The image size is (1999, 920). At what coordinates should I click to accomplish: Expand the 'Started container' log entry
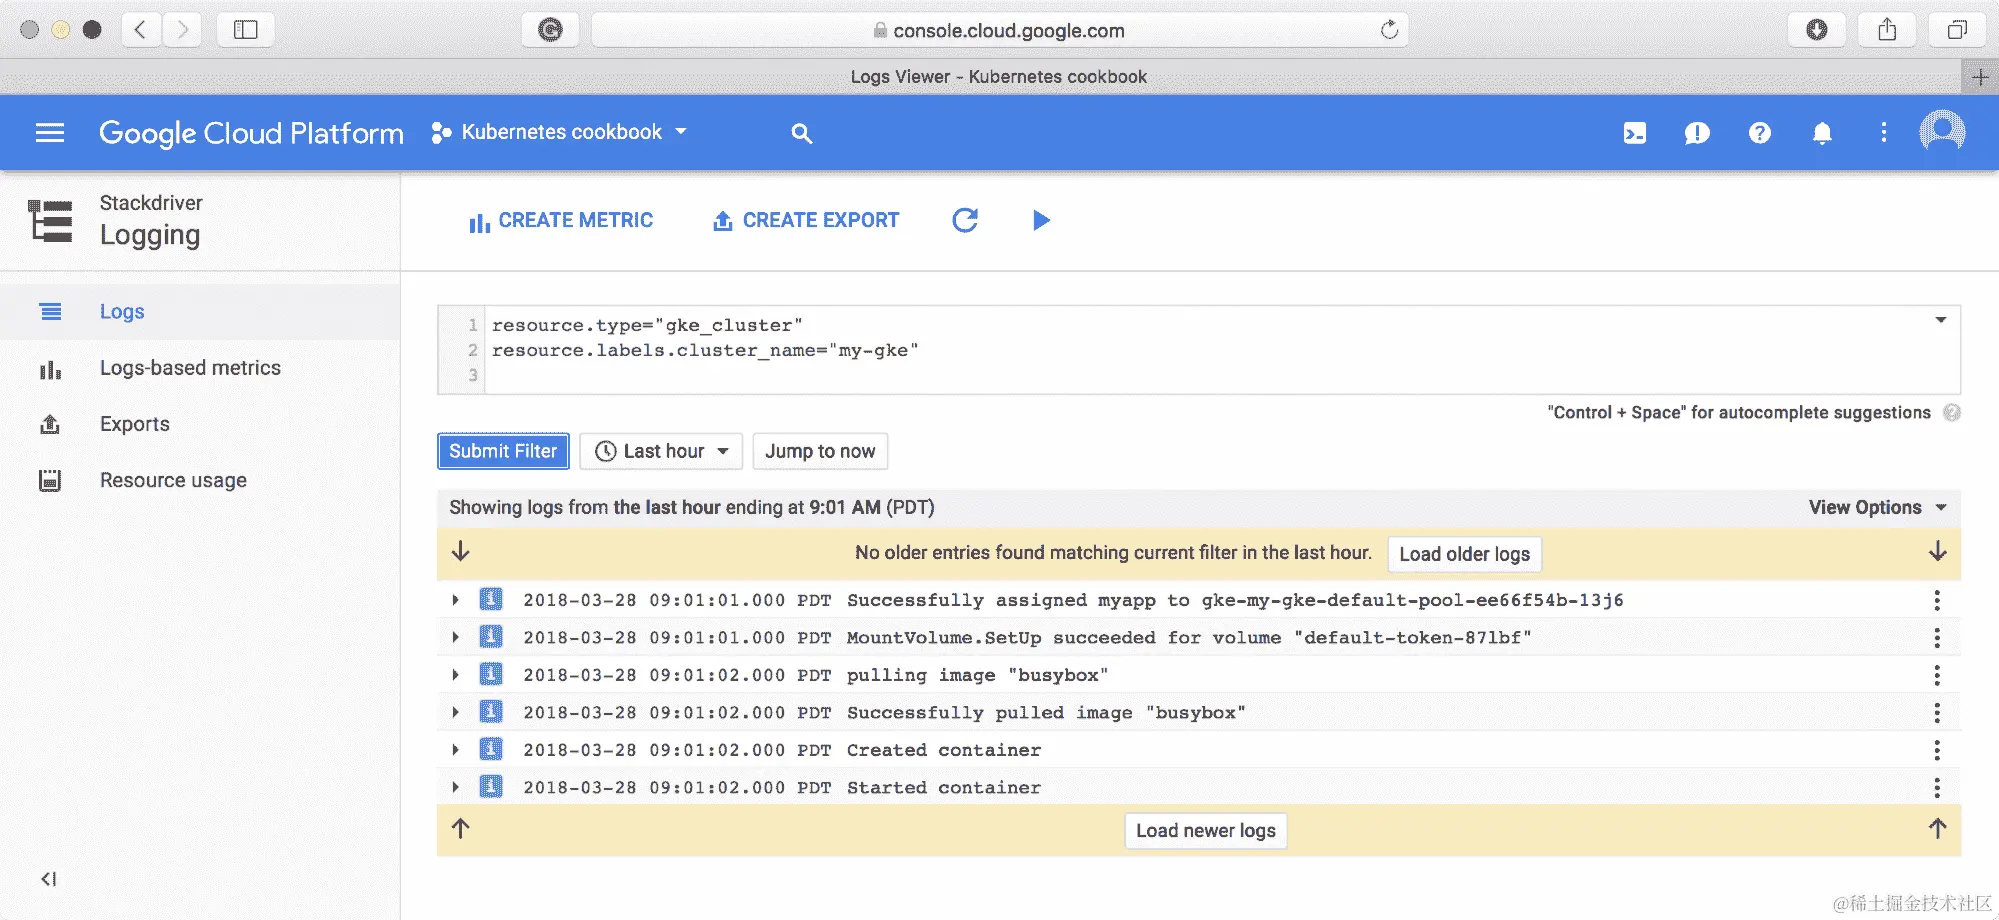[x=456, y=787]
